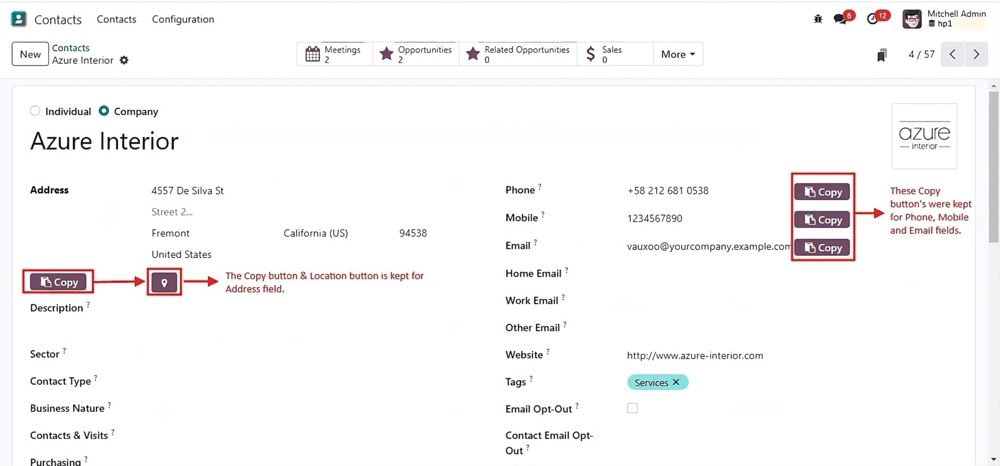Click the Street 2 placeholder field

click(x=172, y=212)
